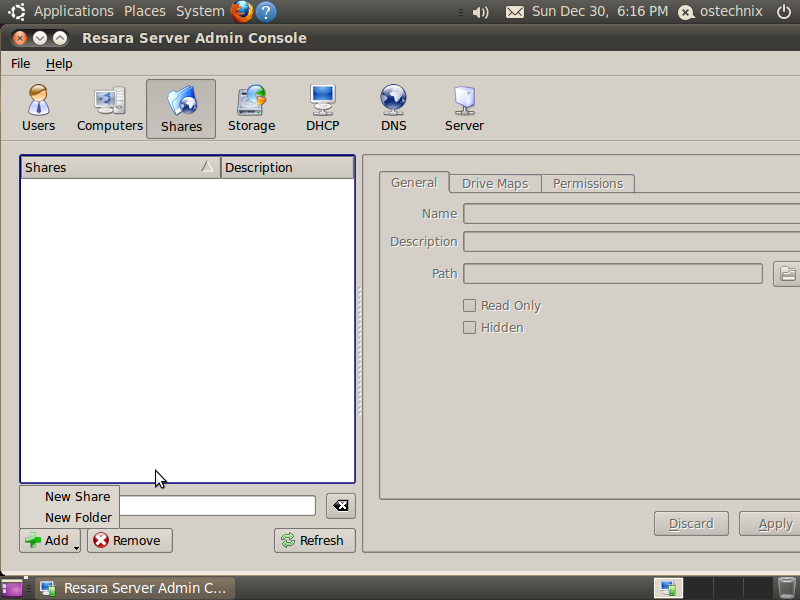Switch to the Drive Maps tab
800x600 pixels.
pyautogui.click(x=495, y=184)
